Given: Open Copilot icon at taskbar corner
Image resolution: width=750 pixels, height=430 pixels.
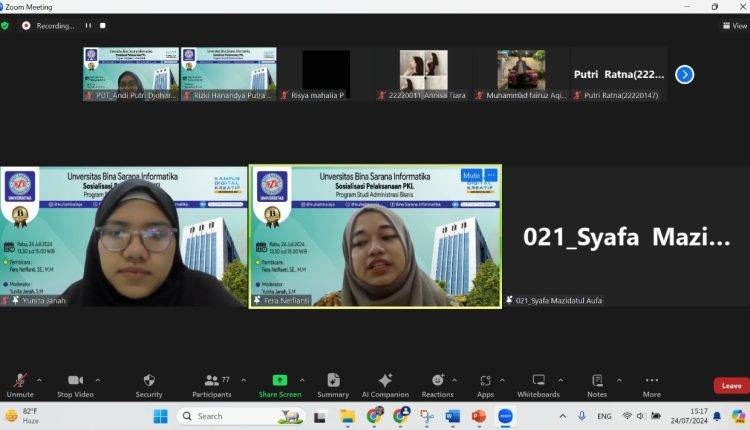Looking at the screenshot, I should click(739, 417).
